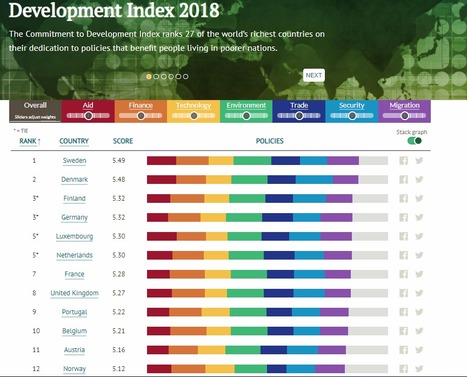Share France's score on Facebook
The height and width of the screenshot is (377, 467).
pos(403,274)
